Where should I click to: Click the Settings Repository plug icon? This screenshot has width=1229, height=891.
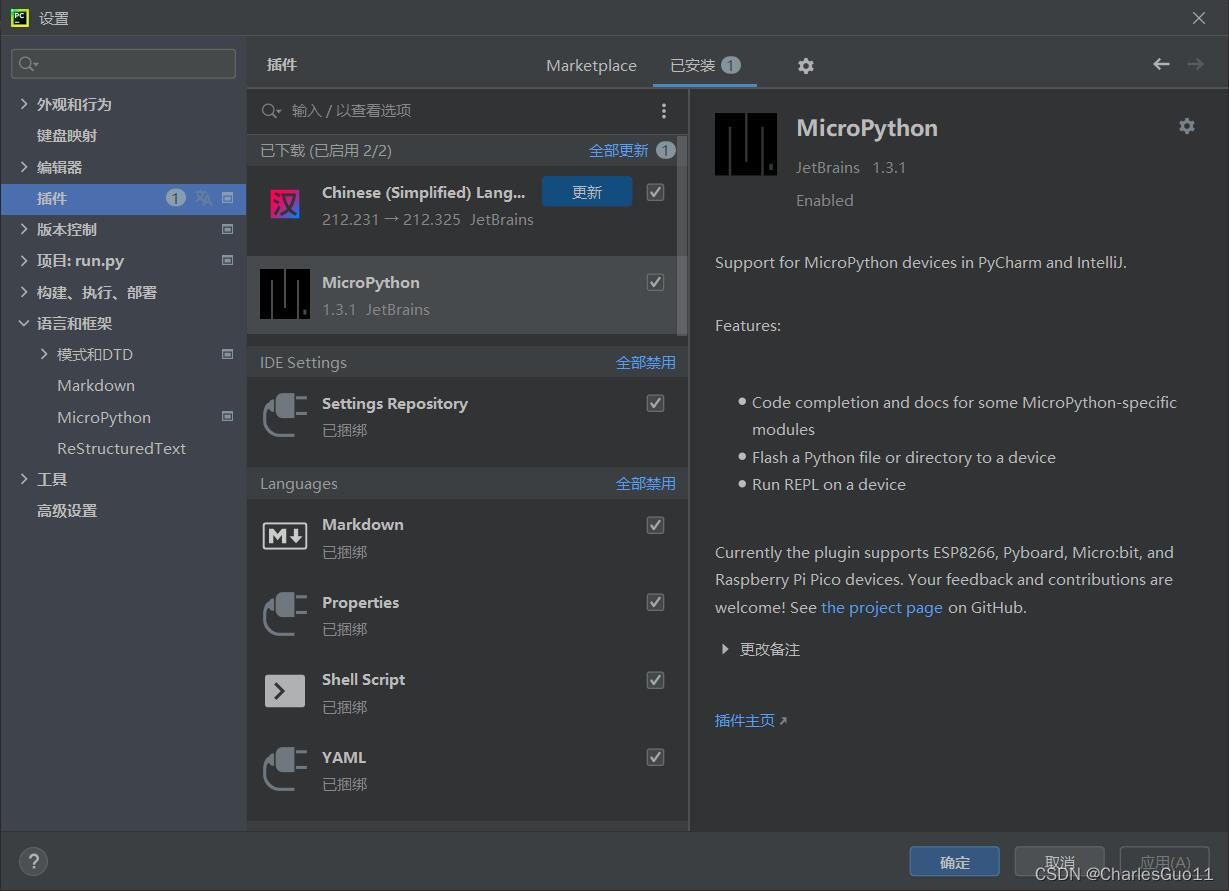285,416
